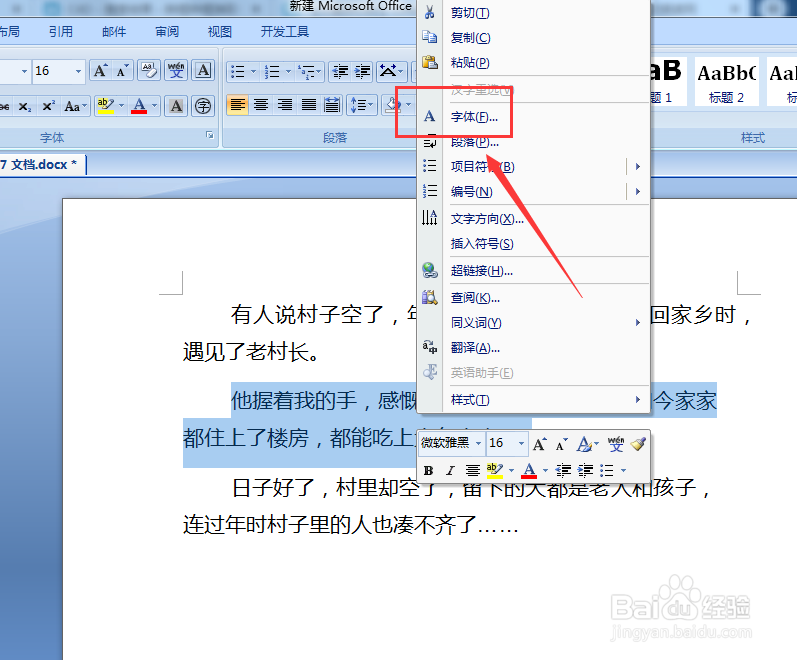This screenshot has height=660, width=797.
Task: Choose 插入符号(S) from context menu
Action: click(x=534, y=244)
